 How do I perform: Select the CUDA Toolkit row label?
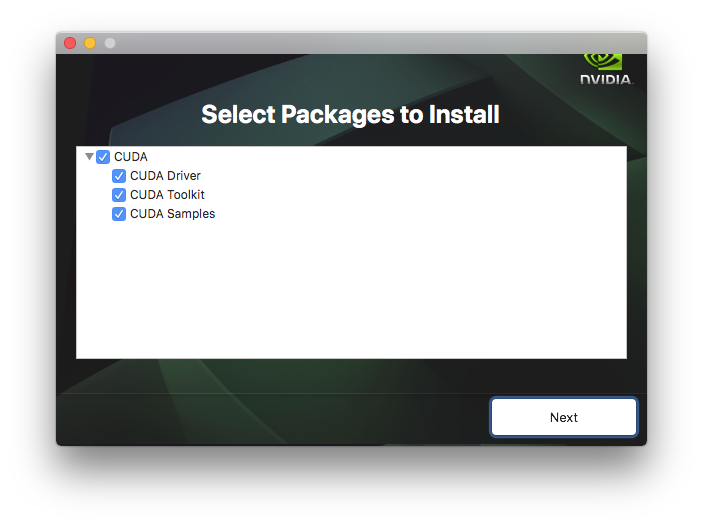point(167,195)
